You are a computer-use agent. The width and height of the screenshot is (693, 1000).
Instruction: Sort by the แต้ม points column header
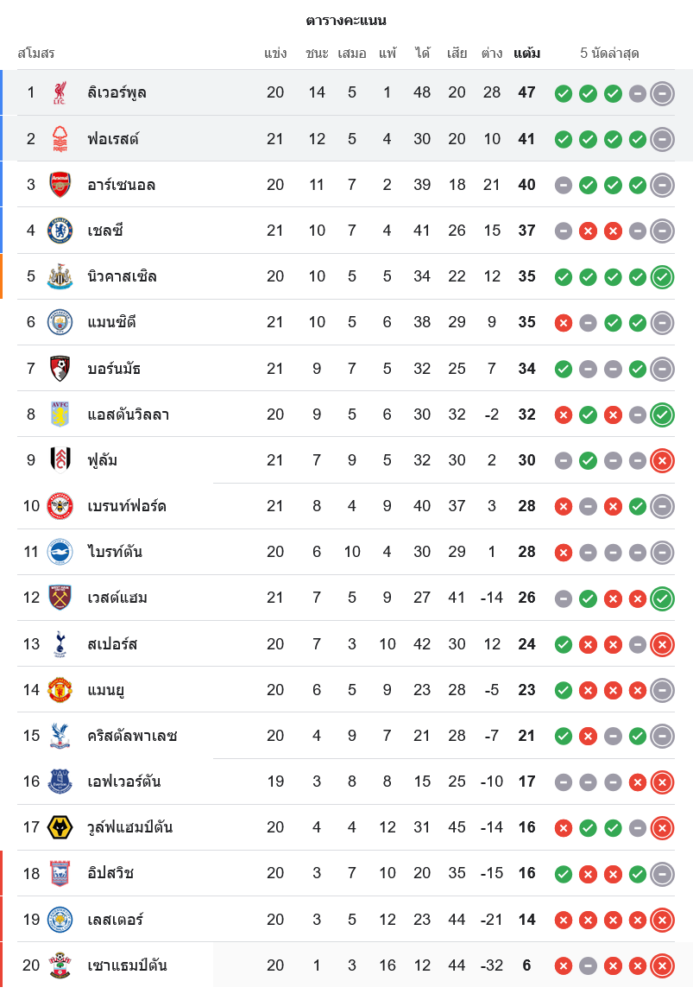pos(527,53)
